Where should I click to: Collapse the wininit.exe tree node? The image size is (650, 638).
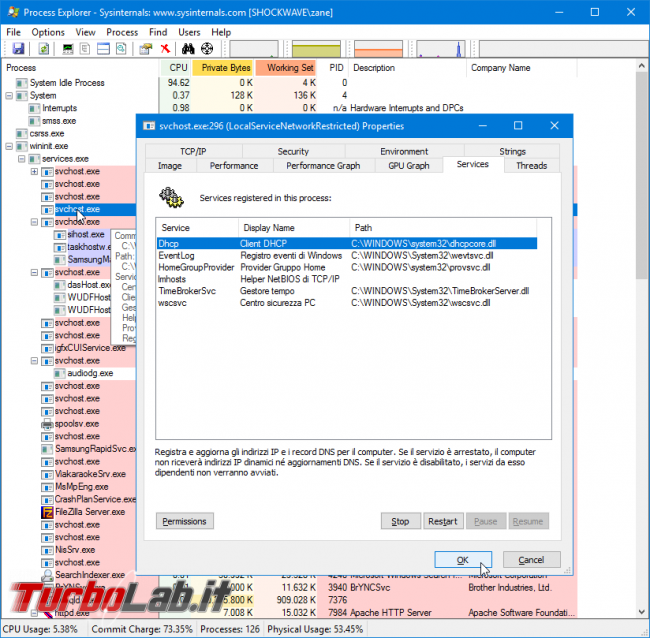point(9,146)
